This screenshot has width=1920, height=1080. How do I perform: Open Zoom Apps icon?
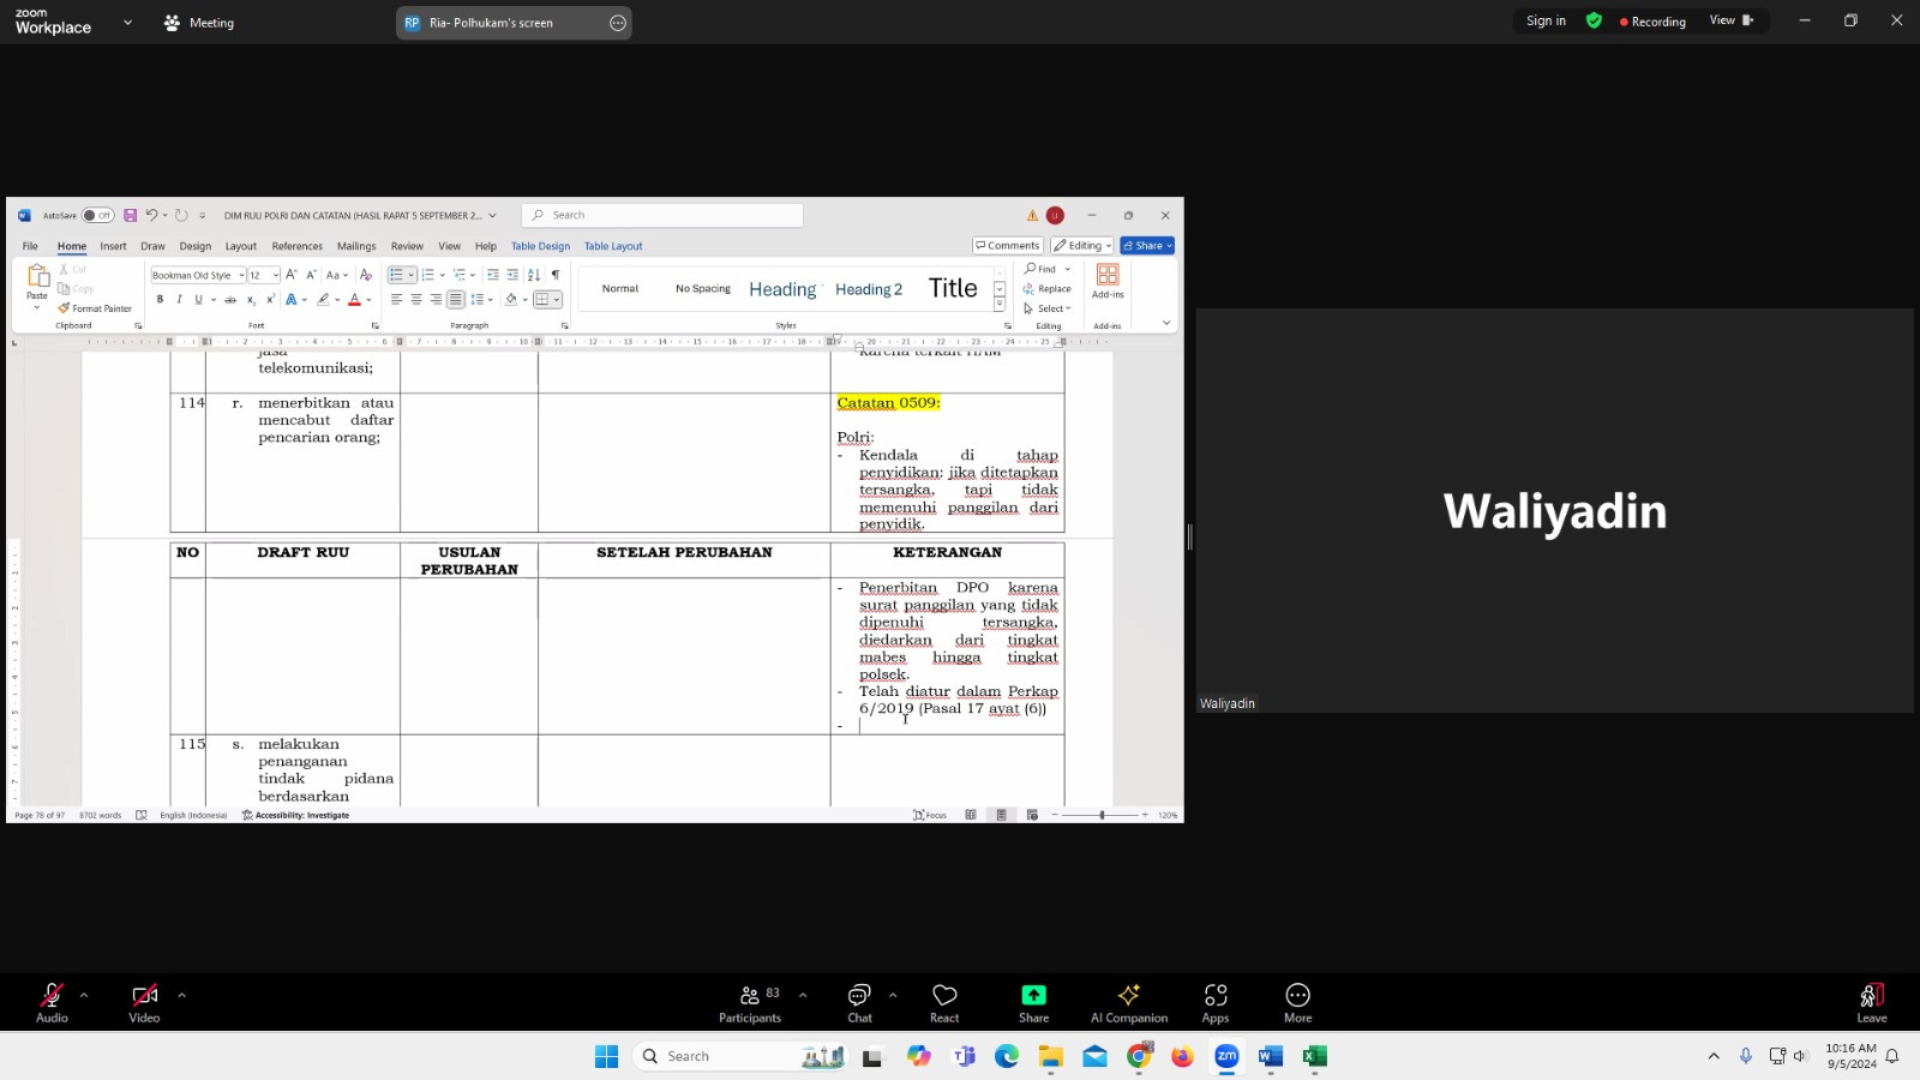click(1215, 1003)
